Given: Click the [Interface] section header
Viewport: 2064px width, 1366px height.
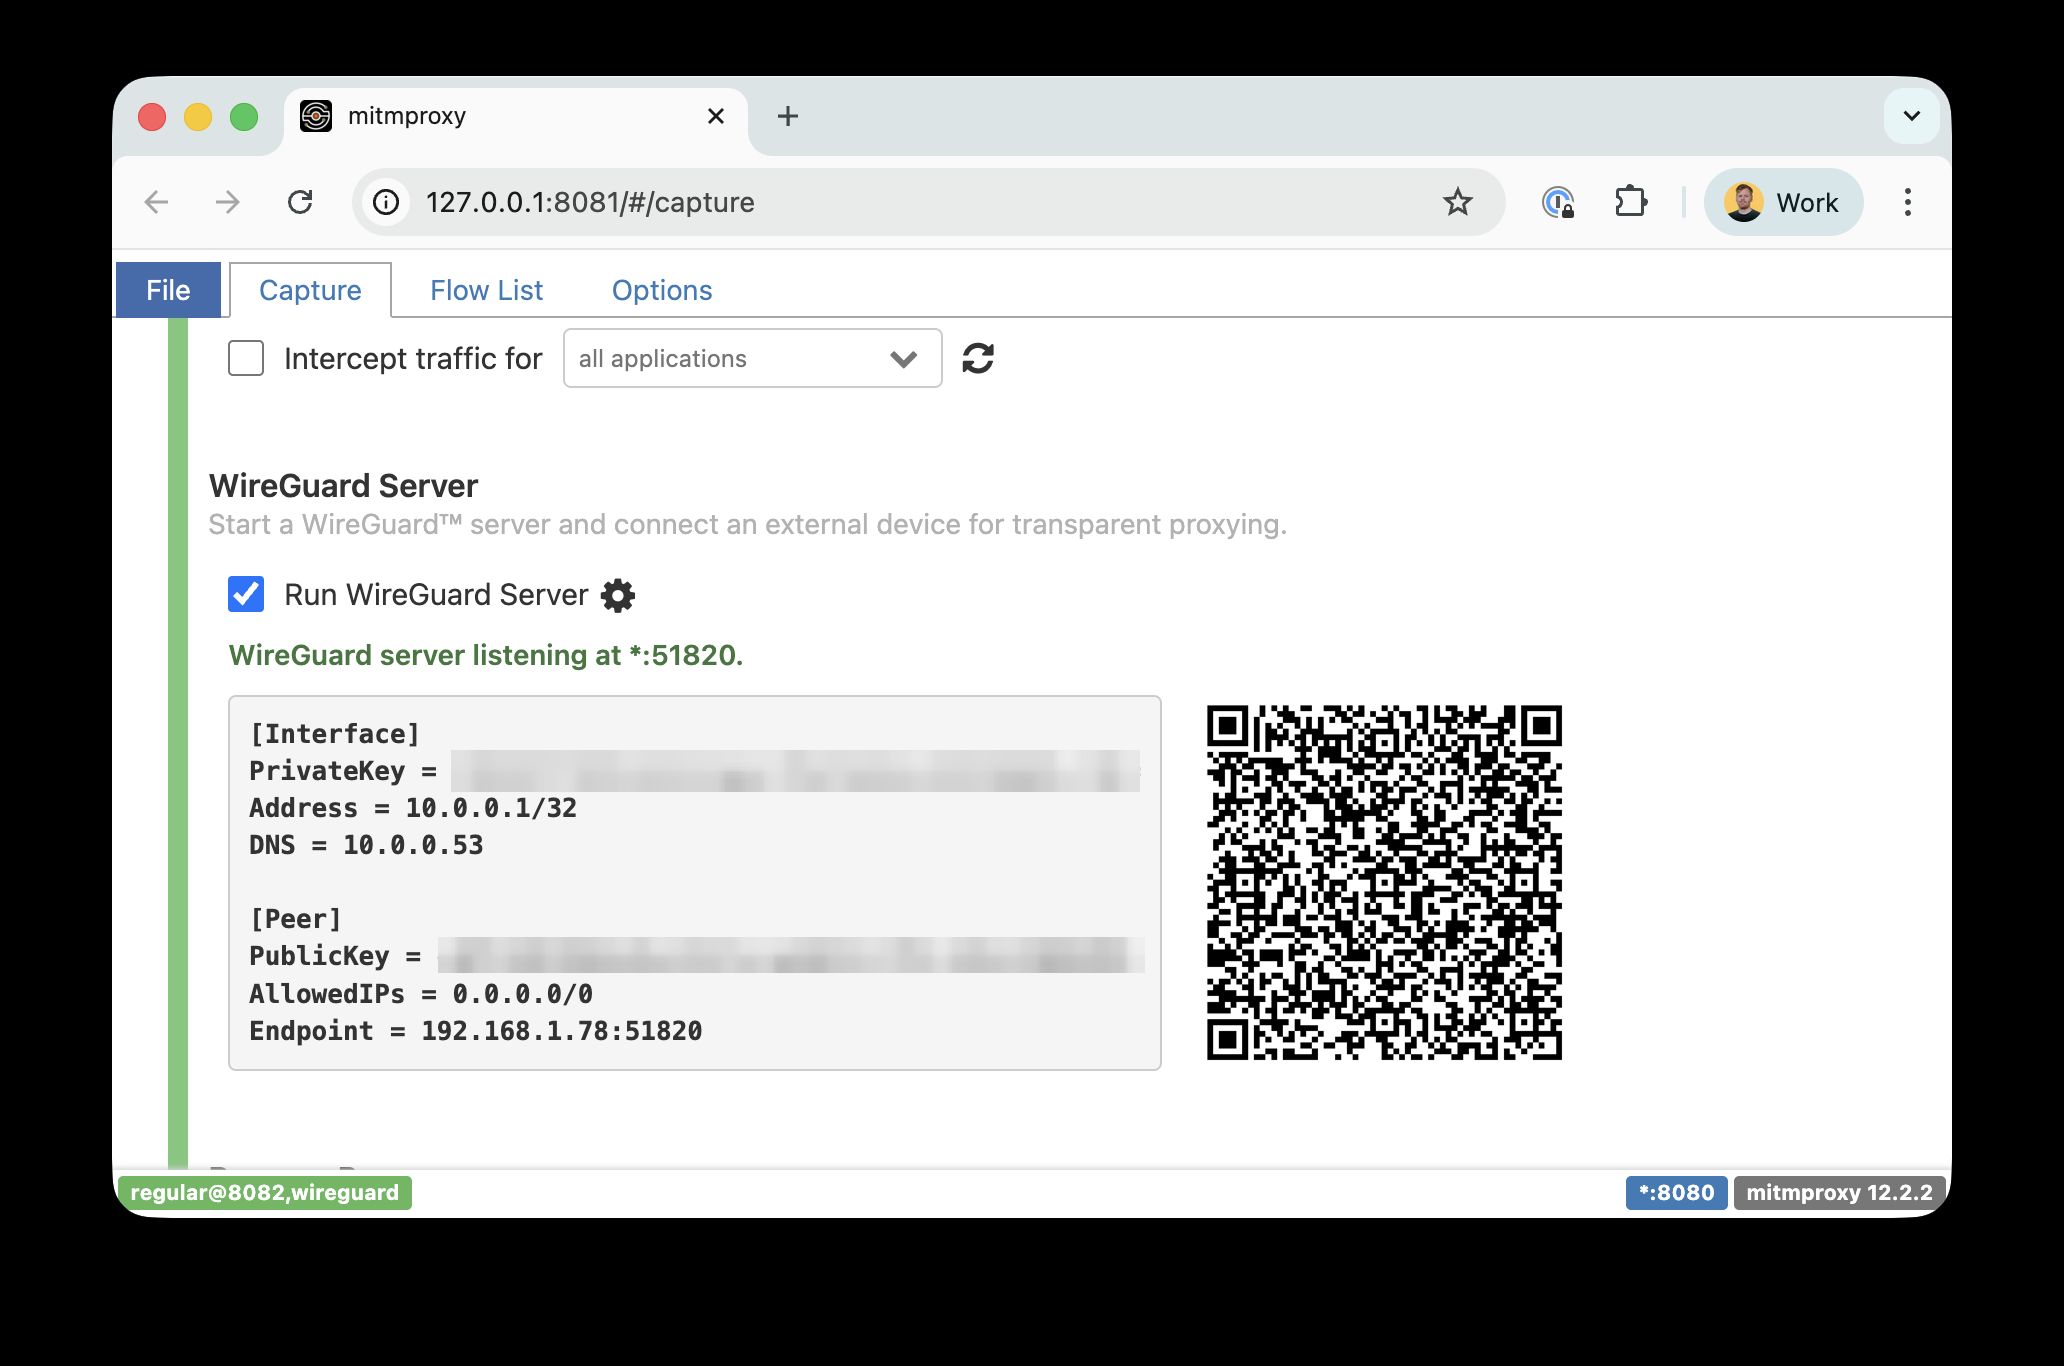Looking at the screenshot, I should [335, 734].
